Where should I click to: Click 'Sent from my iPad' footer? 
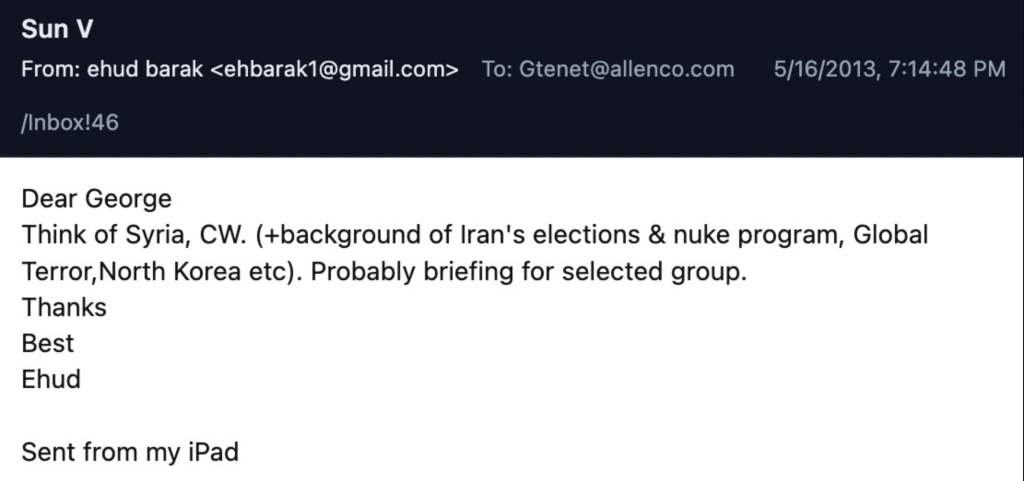coord(130,452)
